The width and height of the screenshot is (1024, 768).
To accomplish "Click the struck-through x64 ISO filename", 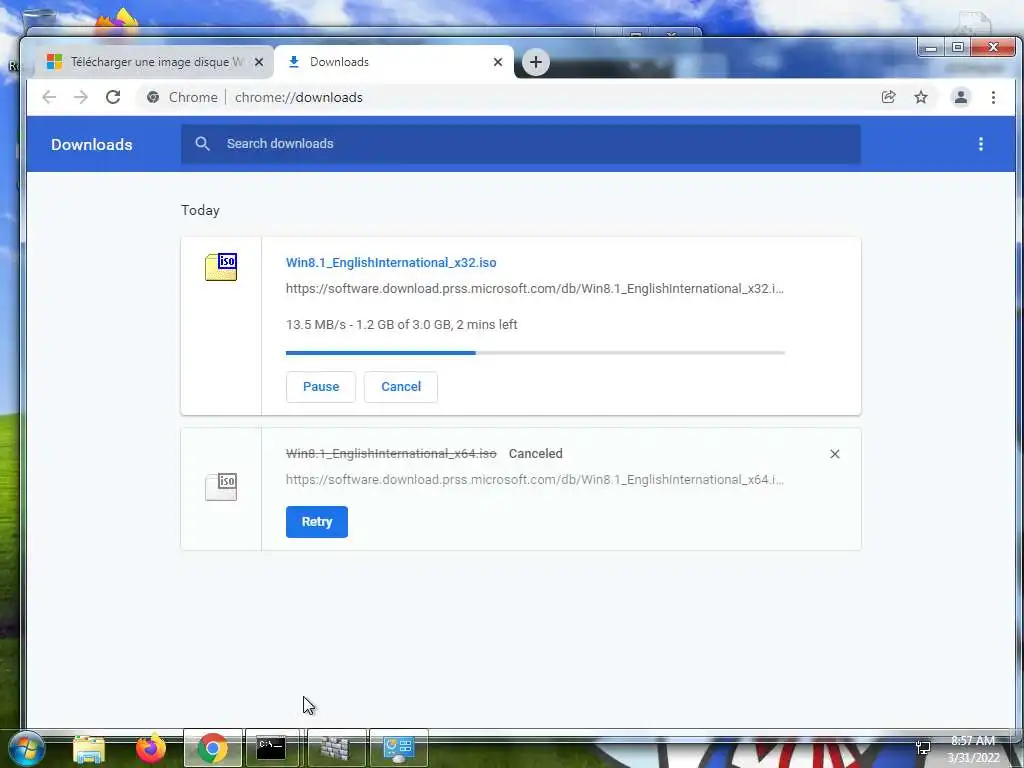I will (391, 453).
